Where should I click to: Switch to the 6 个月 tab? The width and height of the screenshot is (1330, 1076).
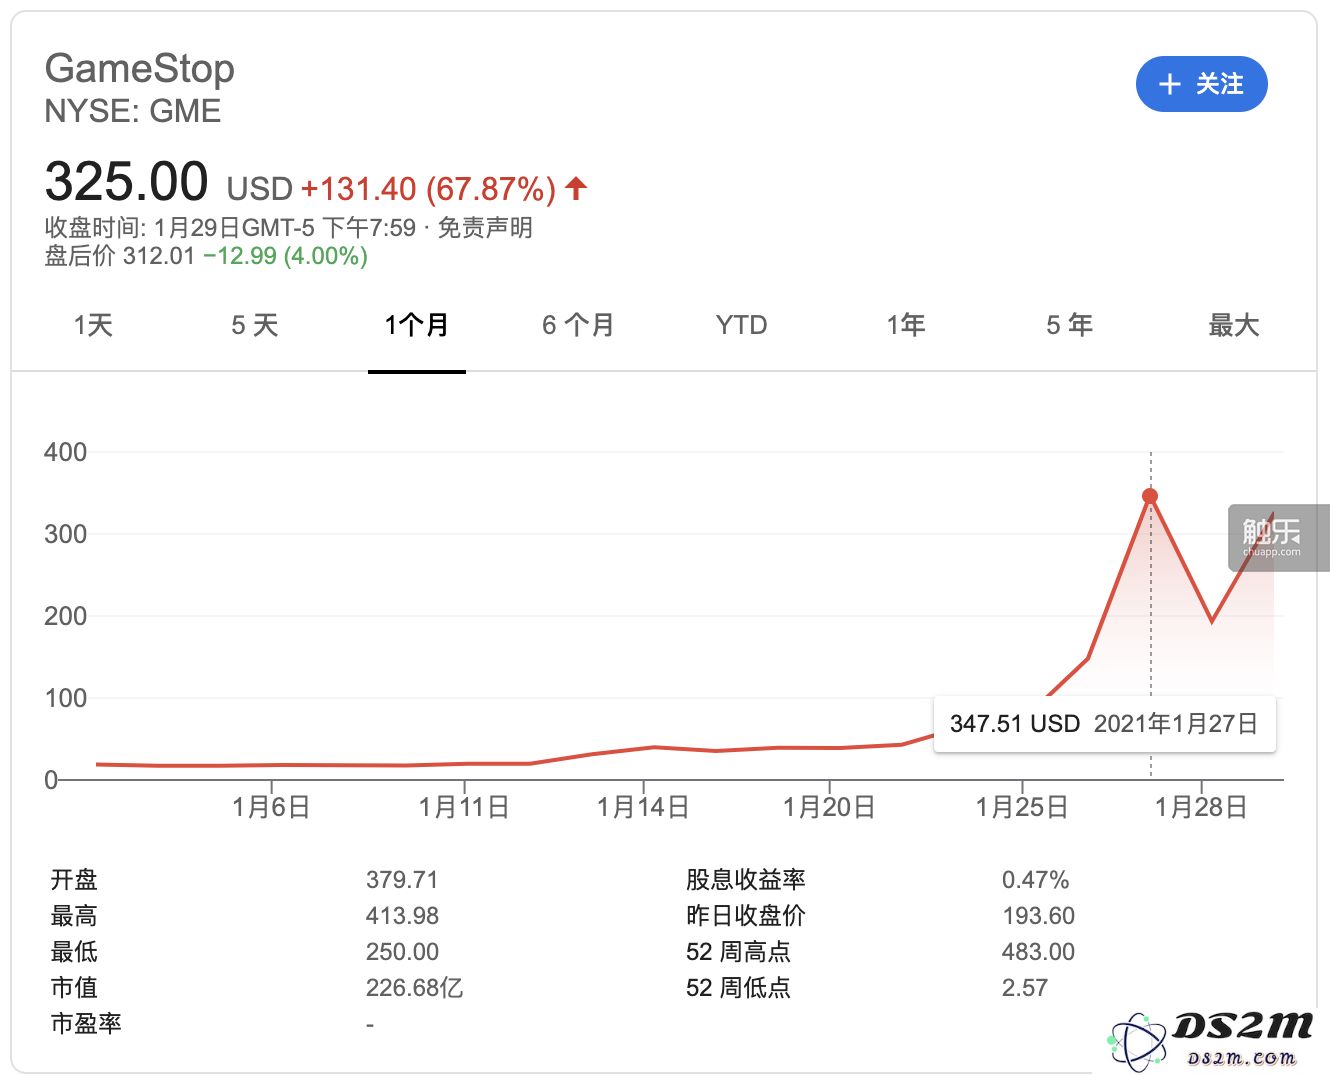point(578,325)
